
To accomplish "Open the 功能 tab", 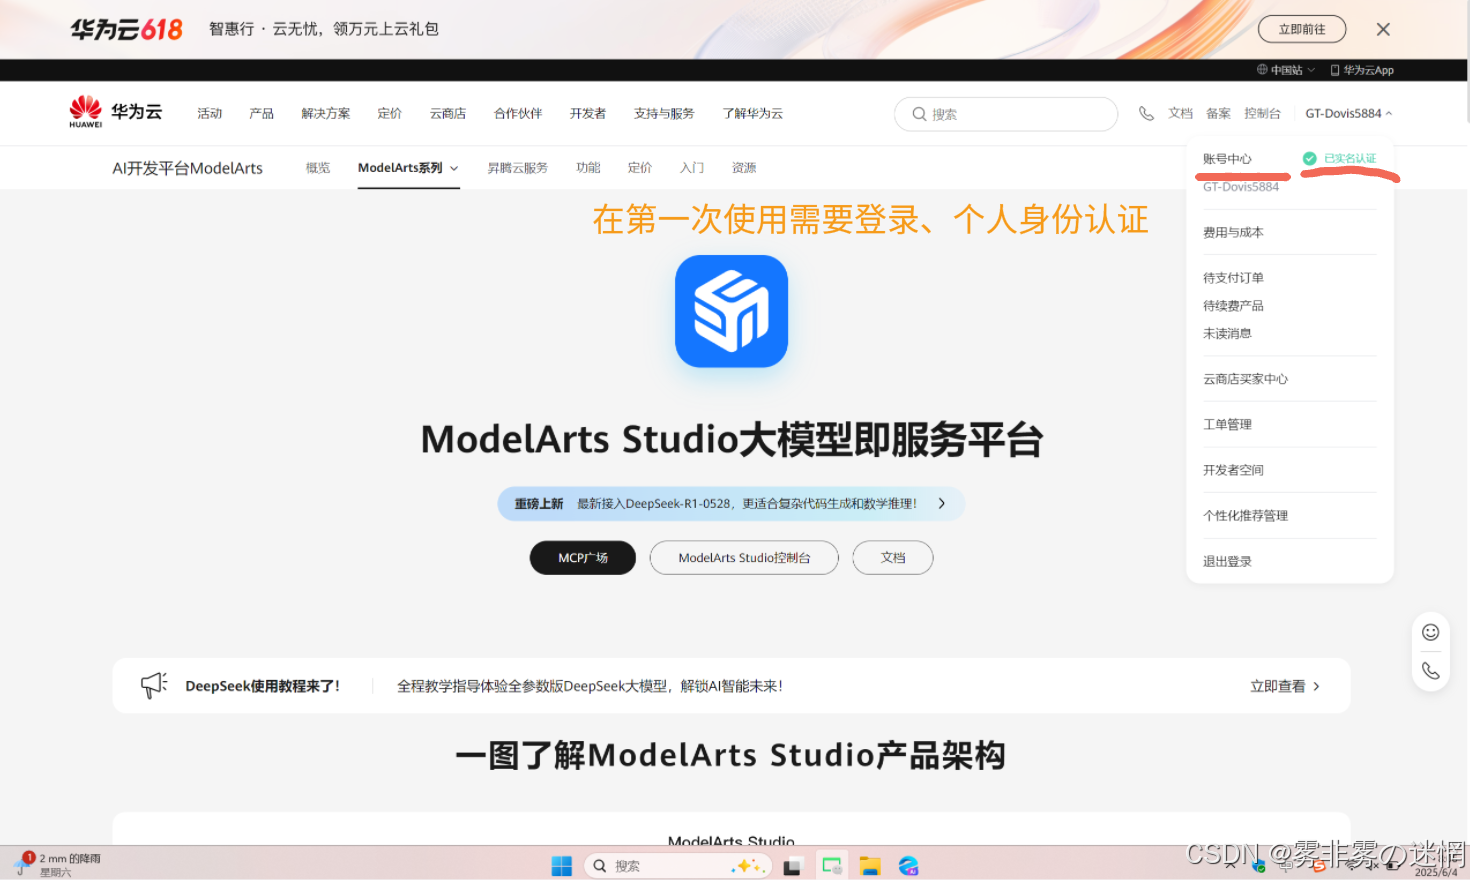I will pos(588,168).
